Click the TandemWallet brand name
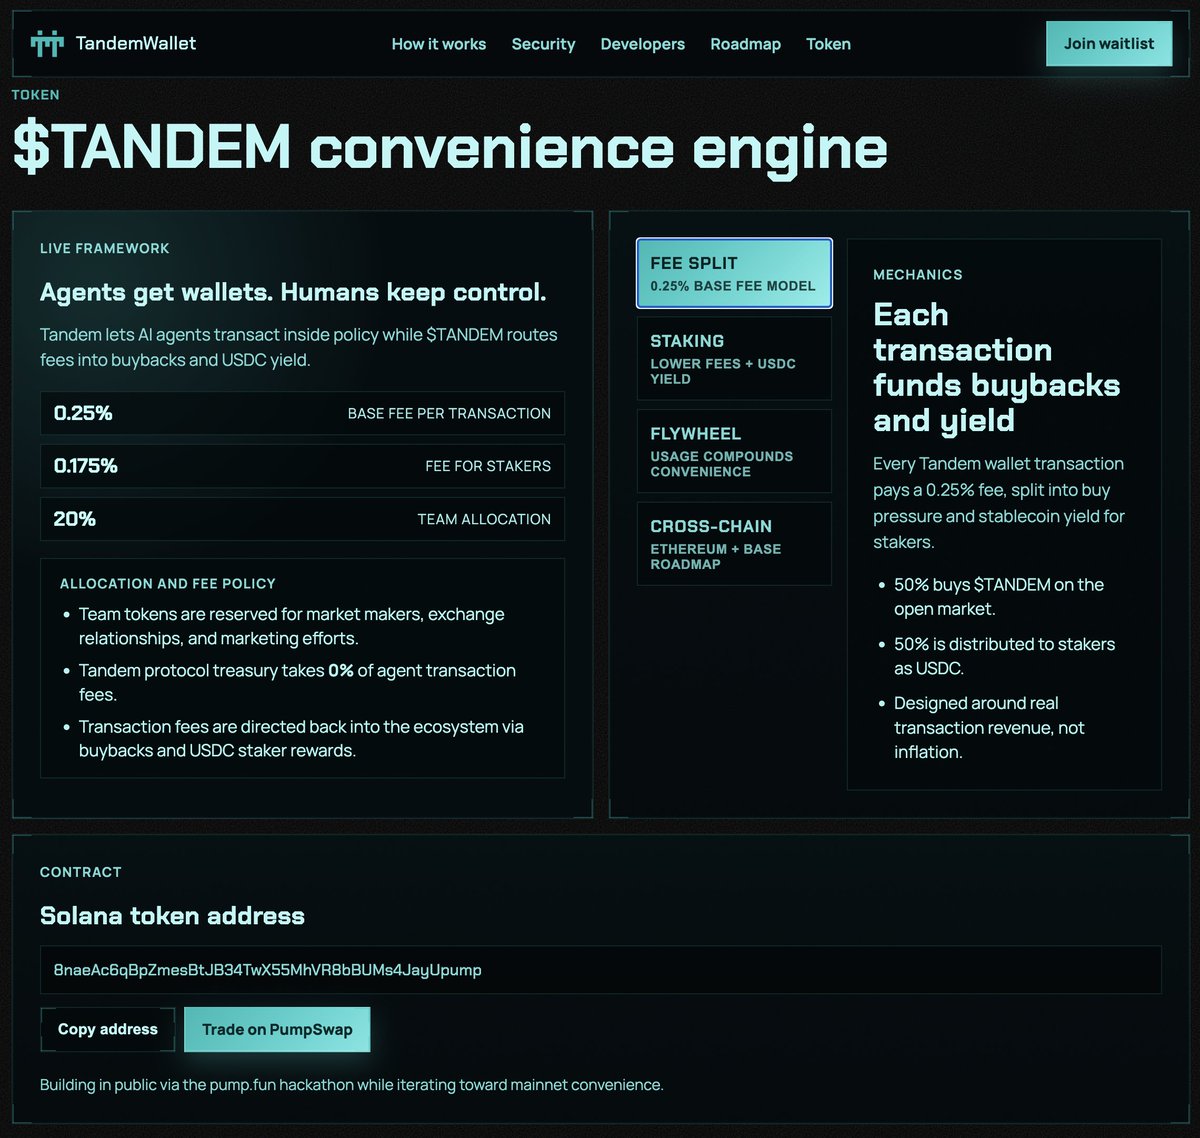 (136, 43)
